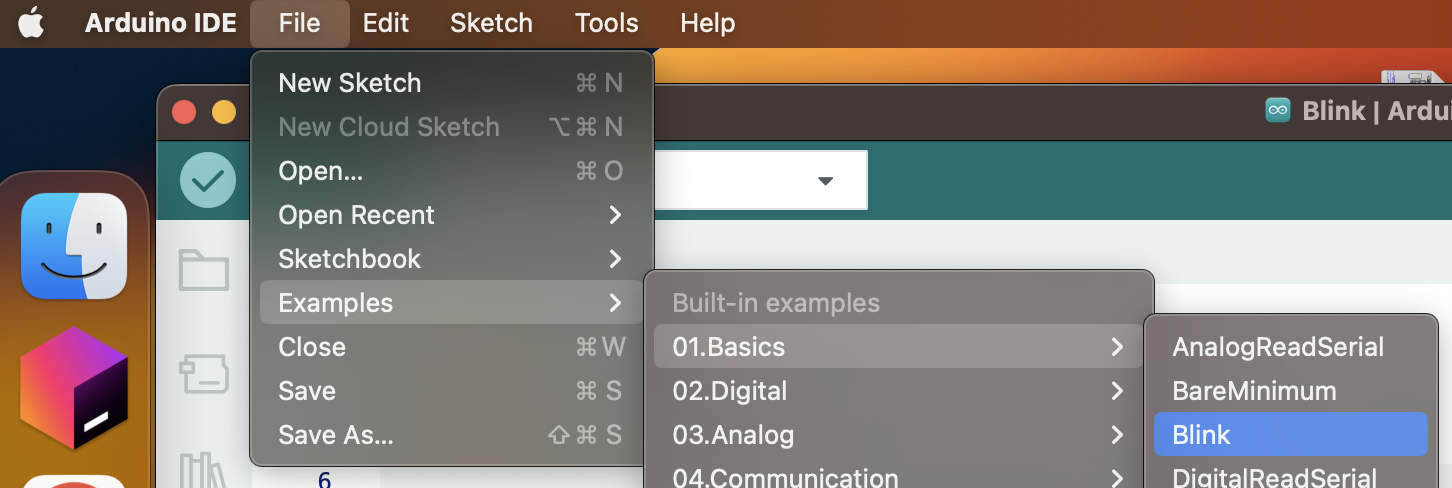This screenshot has height=488, width=1452.
Task: Minimize the Arduino window with yellow button
Action: 224,112
